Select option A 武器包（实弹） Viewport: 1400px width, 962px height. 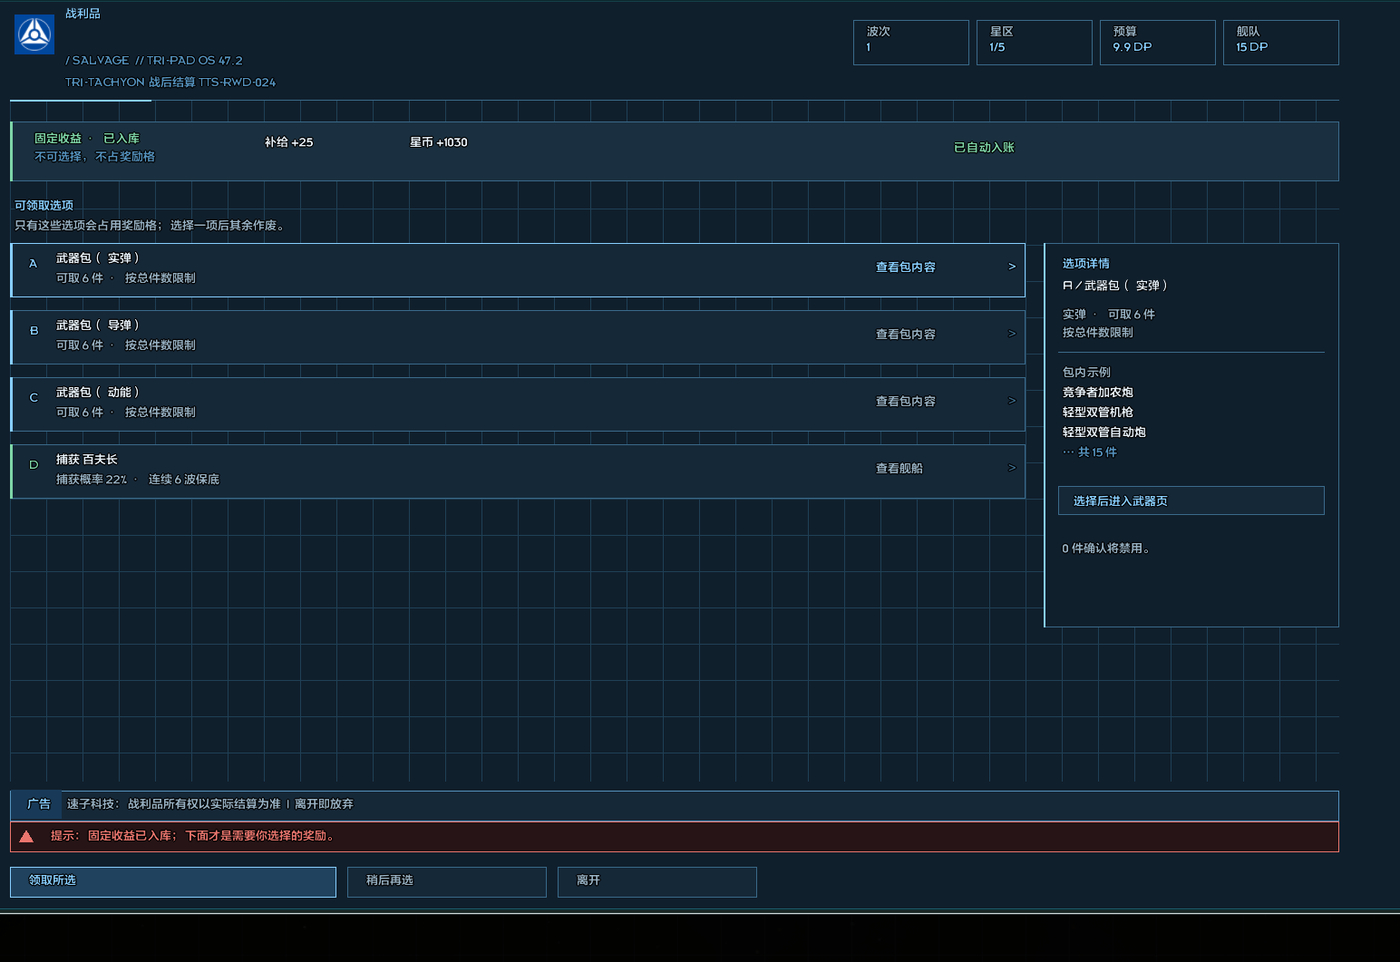click(x=518, y=270)
